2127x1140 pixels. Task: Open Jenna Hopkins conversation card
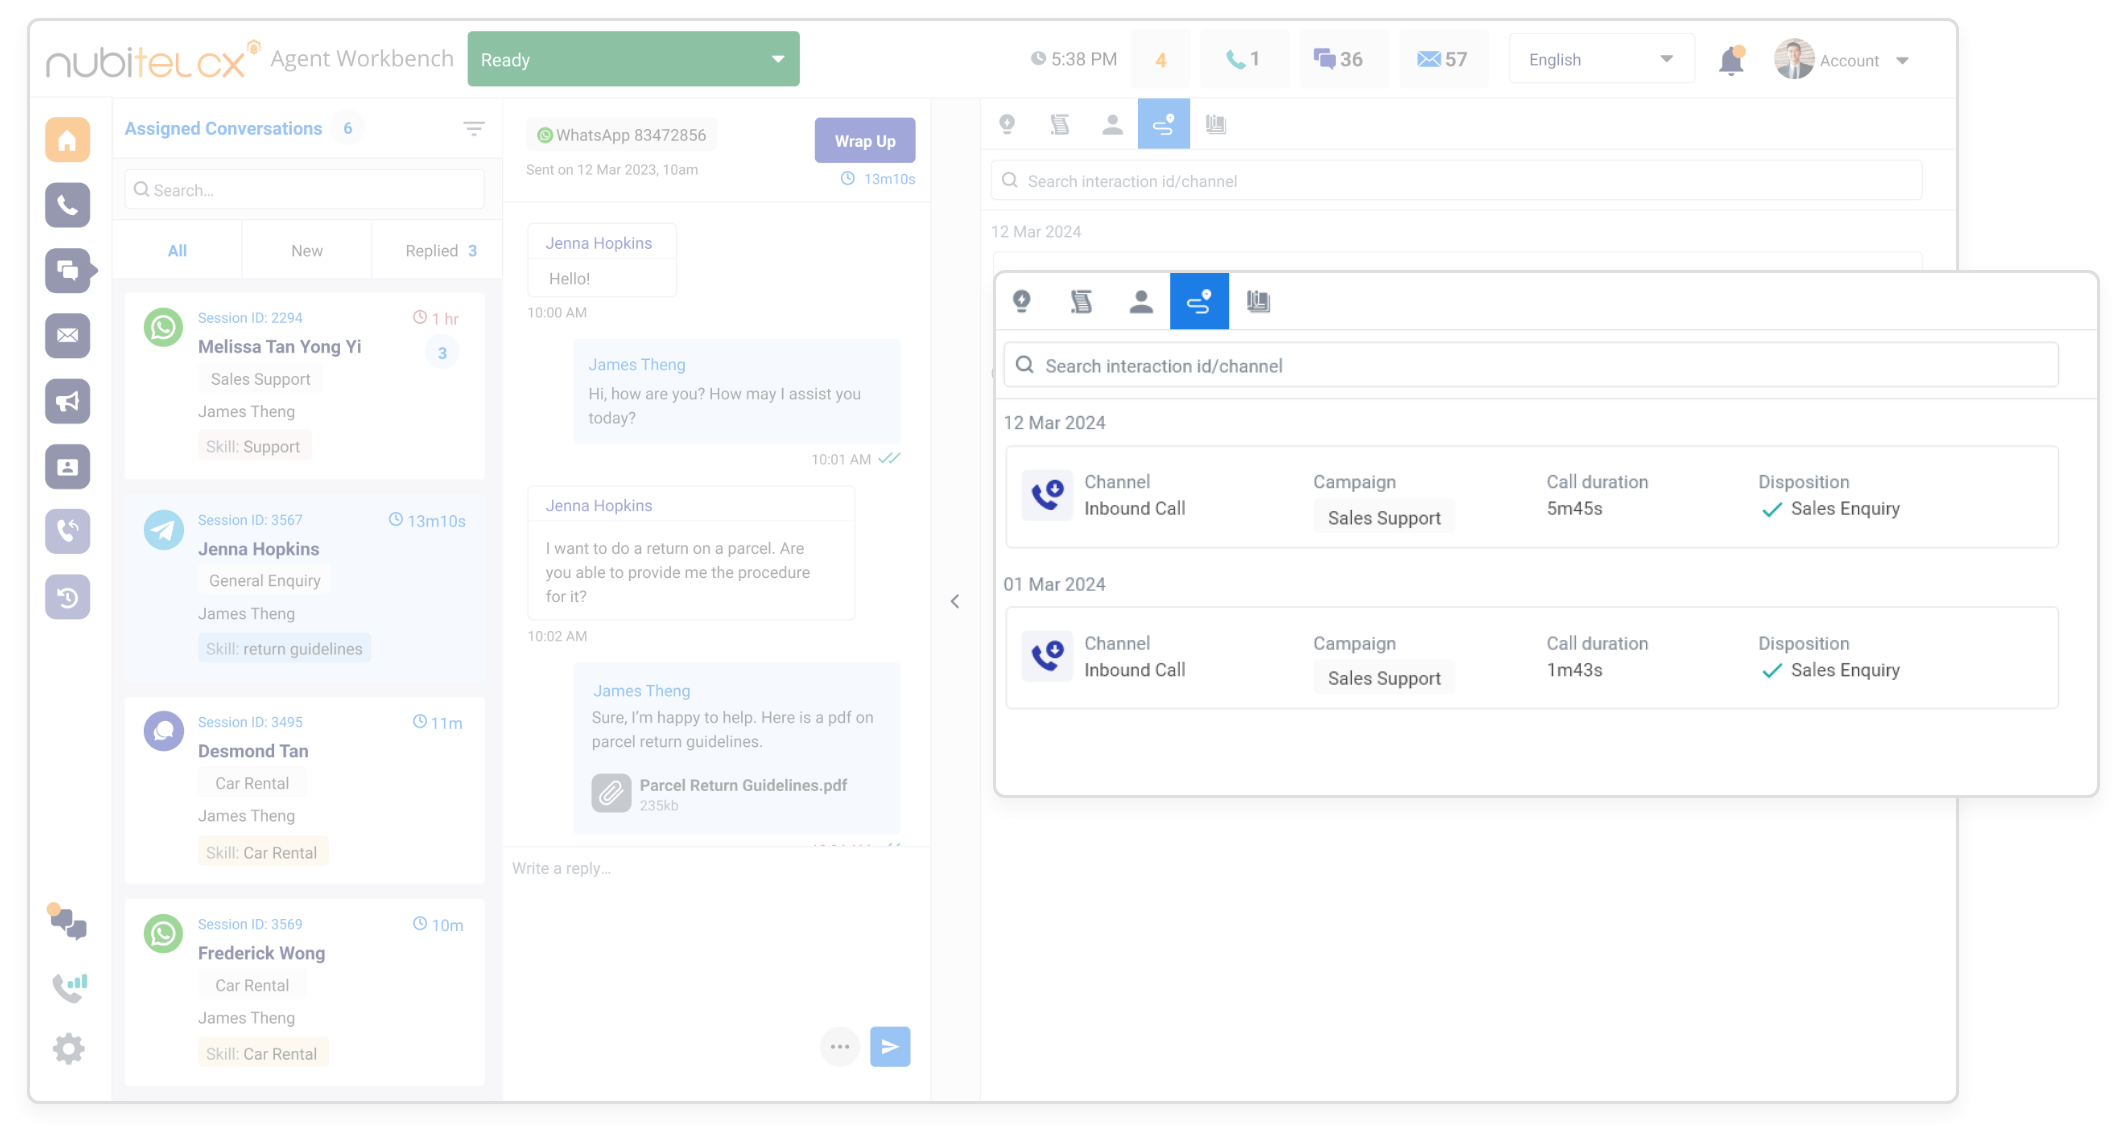(304, 587)
